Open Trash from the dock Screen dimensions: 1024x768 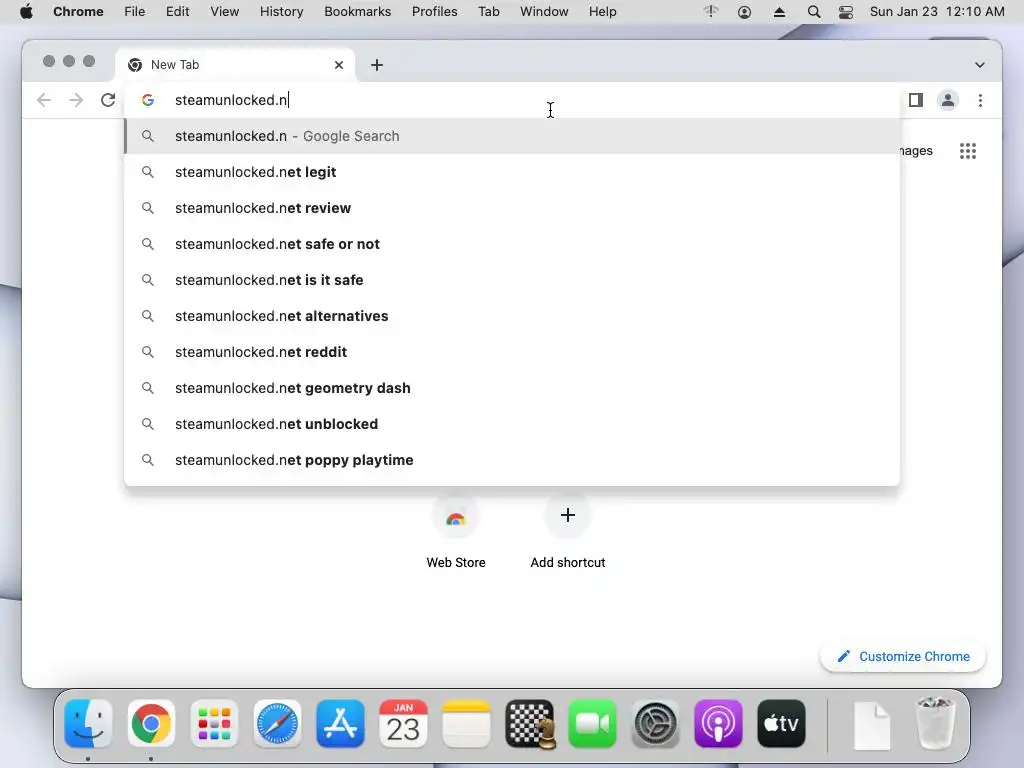(x=936, y=723)
